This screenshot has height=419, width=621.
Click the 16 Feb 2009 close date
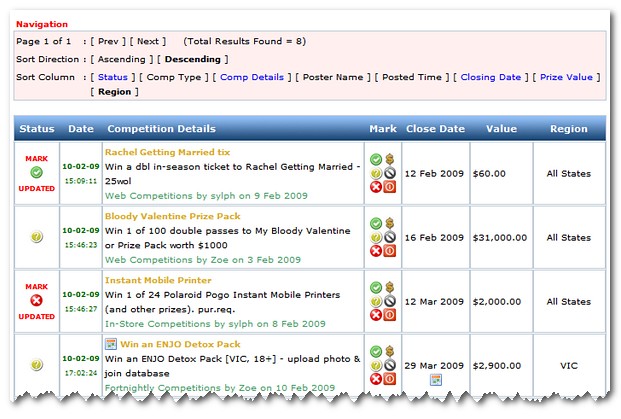point(434,238)
